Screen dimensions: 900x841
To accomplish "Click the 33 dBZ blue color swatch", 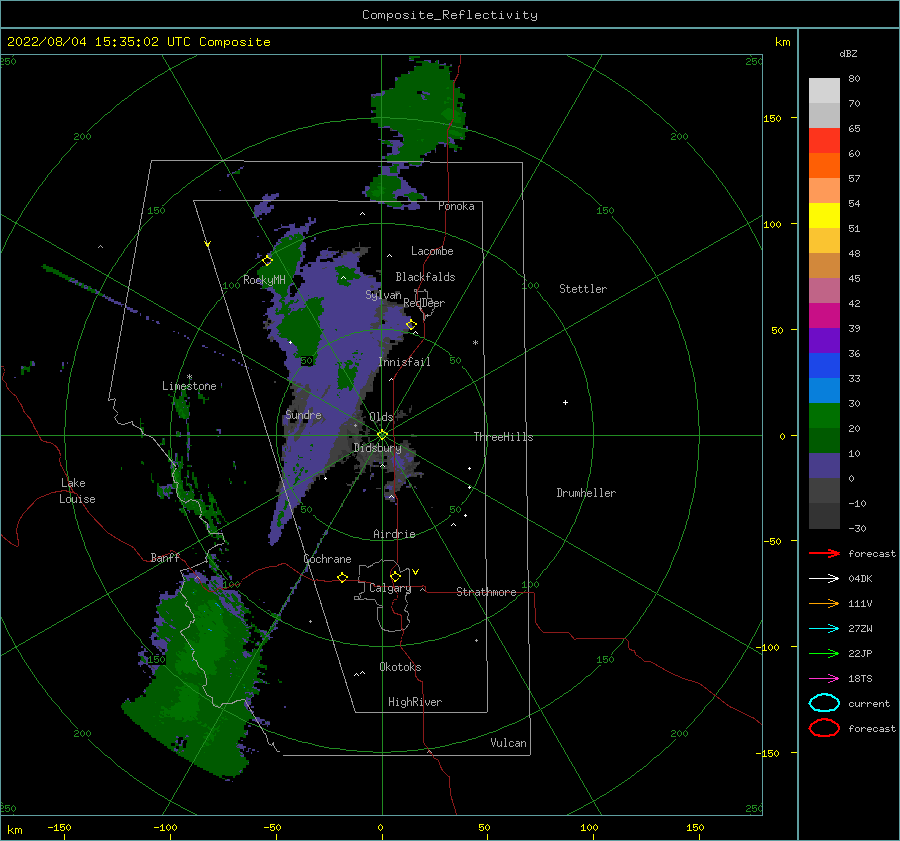I will [x=824, y=390].
